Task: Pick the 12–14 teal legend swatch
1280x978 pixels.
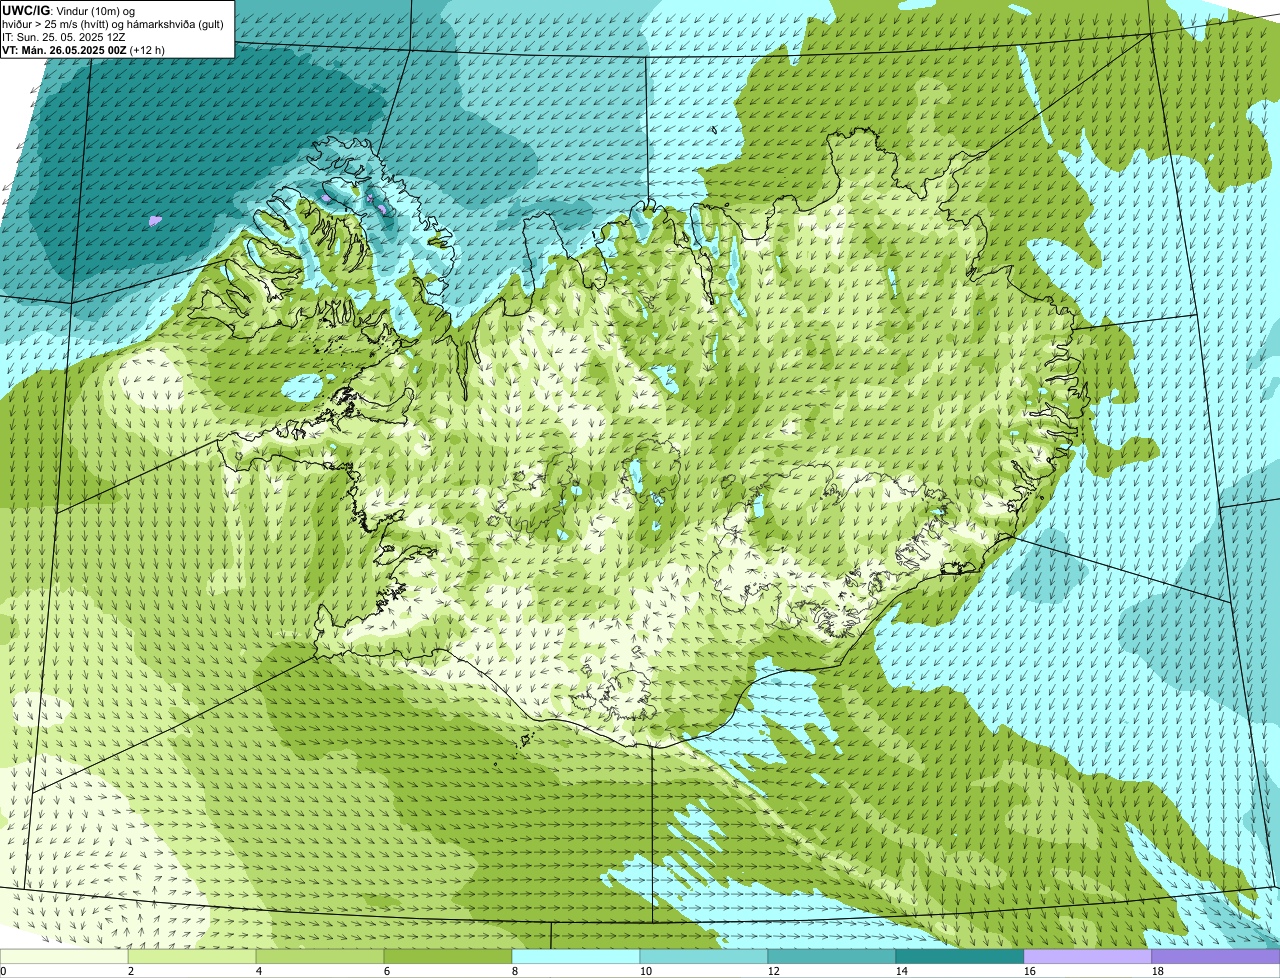Action: click(832, 957)
